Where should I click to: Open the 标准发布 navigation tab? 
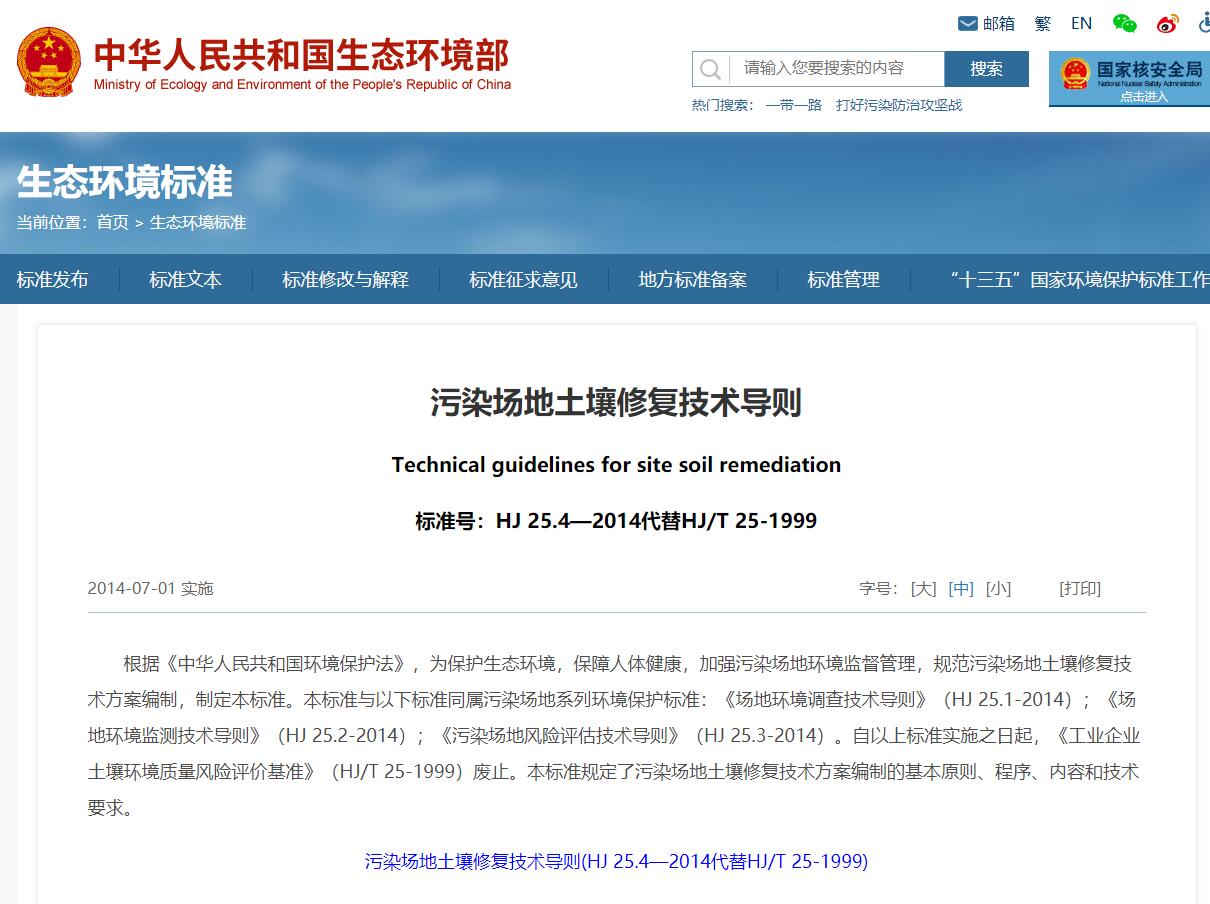[52, 280]
